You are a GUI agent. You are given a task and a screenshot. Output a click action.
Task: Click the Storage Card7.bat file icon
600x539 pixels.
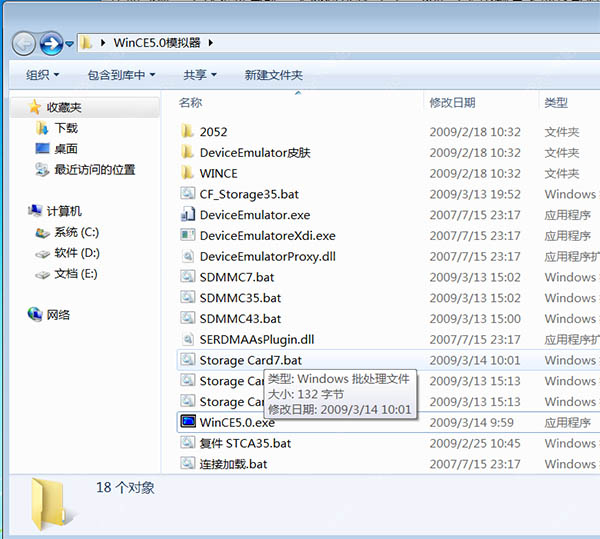(x=188, y=359)
